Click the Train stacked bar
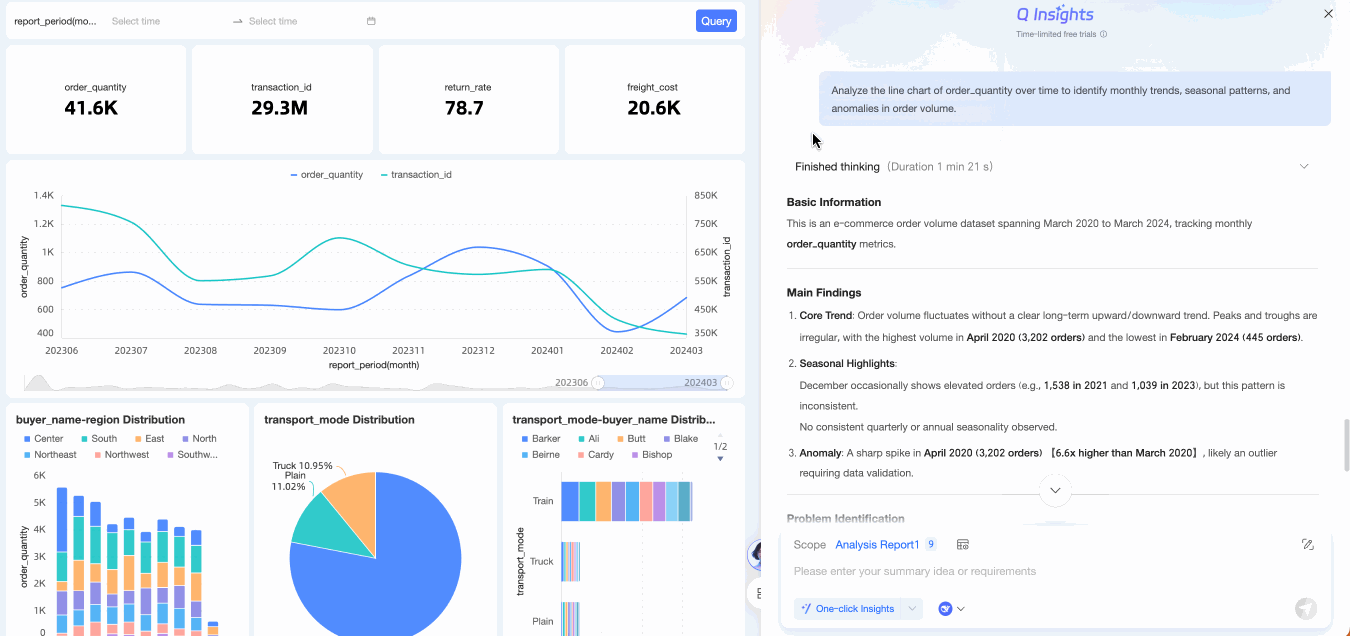The image size is (1350, 636). (626, 501)
